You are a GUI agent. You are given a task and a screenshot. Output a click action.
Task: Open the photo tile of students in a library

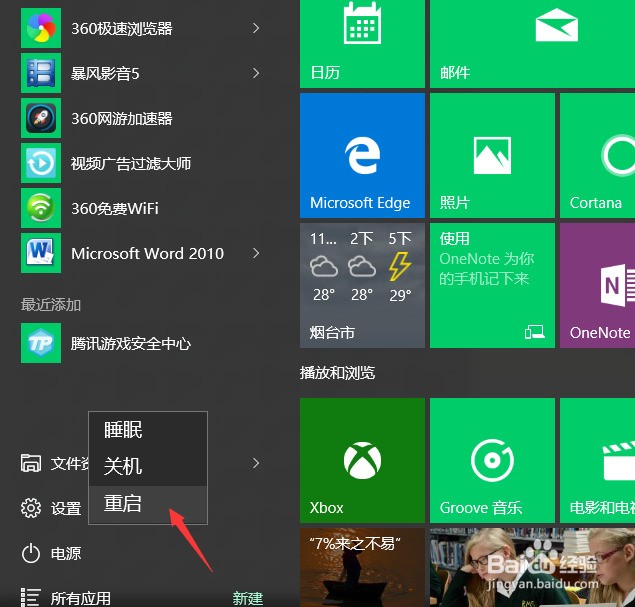point(532,567)
